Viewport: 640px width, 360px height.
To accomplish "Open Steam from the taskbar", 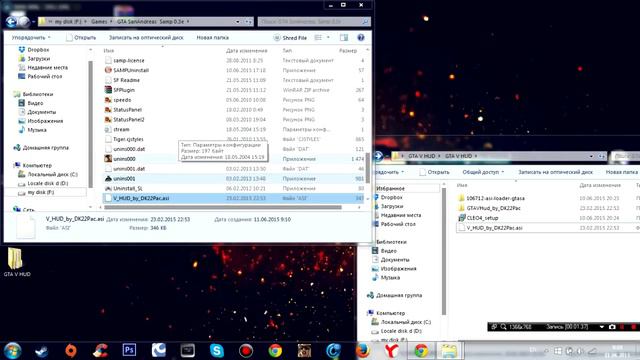I will pyautogui.click(x=42, y=351).
